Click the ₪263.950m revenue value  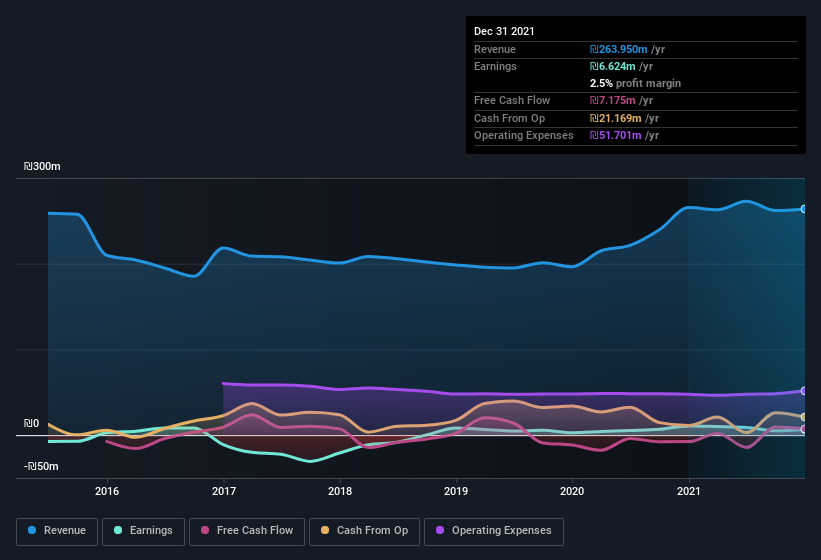(618, 49)
